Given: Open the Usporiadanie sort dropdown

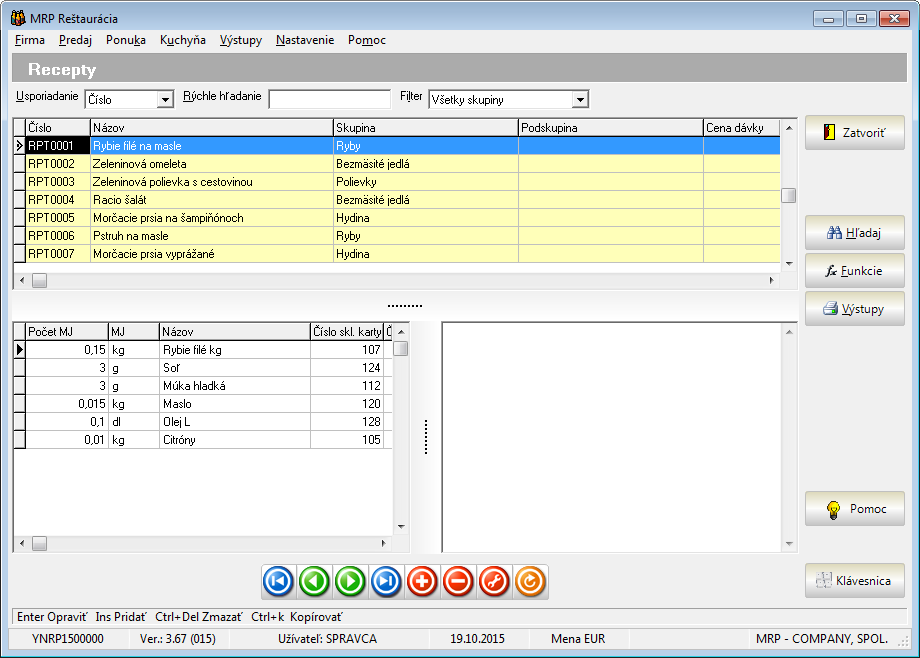Looking at the screenshot, I should [x=165, y=100].
